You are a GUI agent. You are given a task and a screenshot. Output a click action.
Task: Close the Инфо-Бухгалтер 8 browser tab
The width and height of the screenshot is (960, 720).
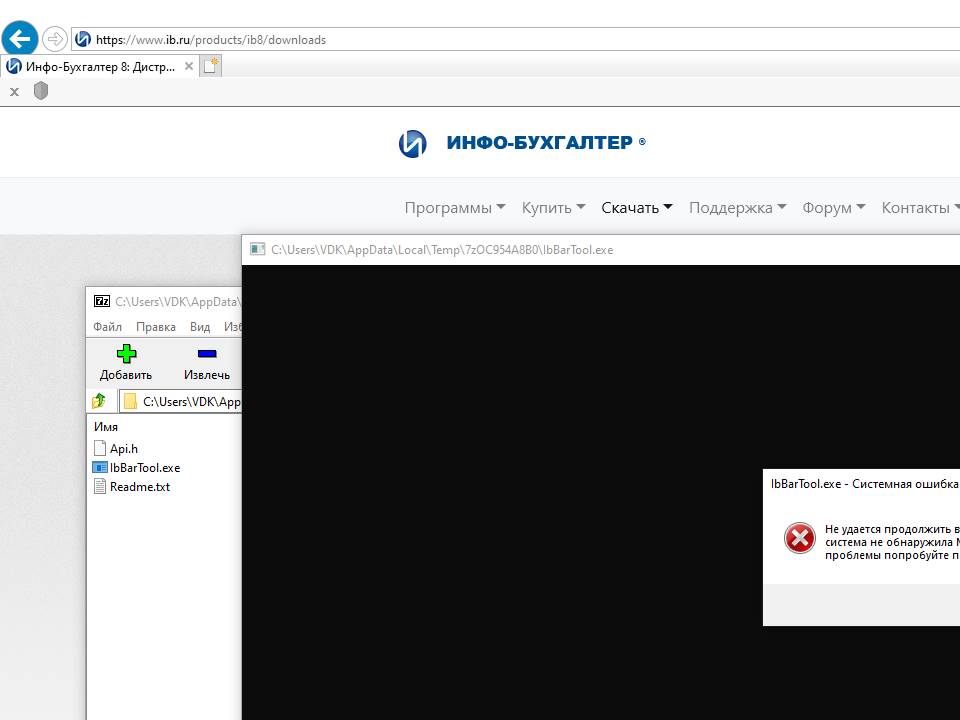pos(189,66)
